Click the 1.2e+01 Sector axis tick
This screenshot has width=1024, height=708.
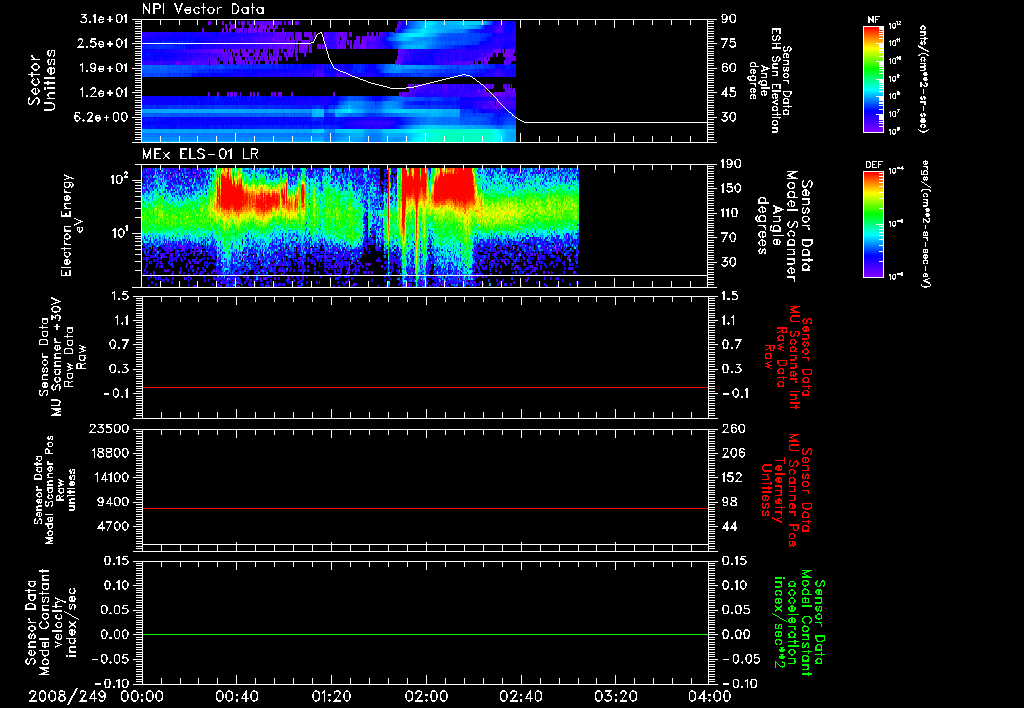tap(104, 93)
